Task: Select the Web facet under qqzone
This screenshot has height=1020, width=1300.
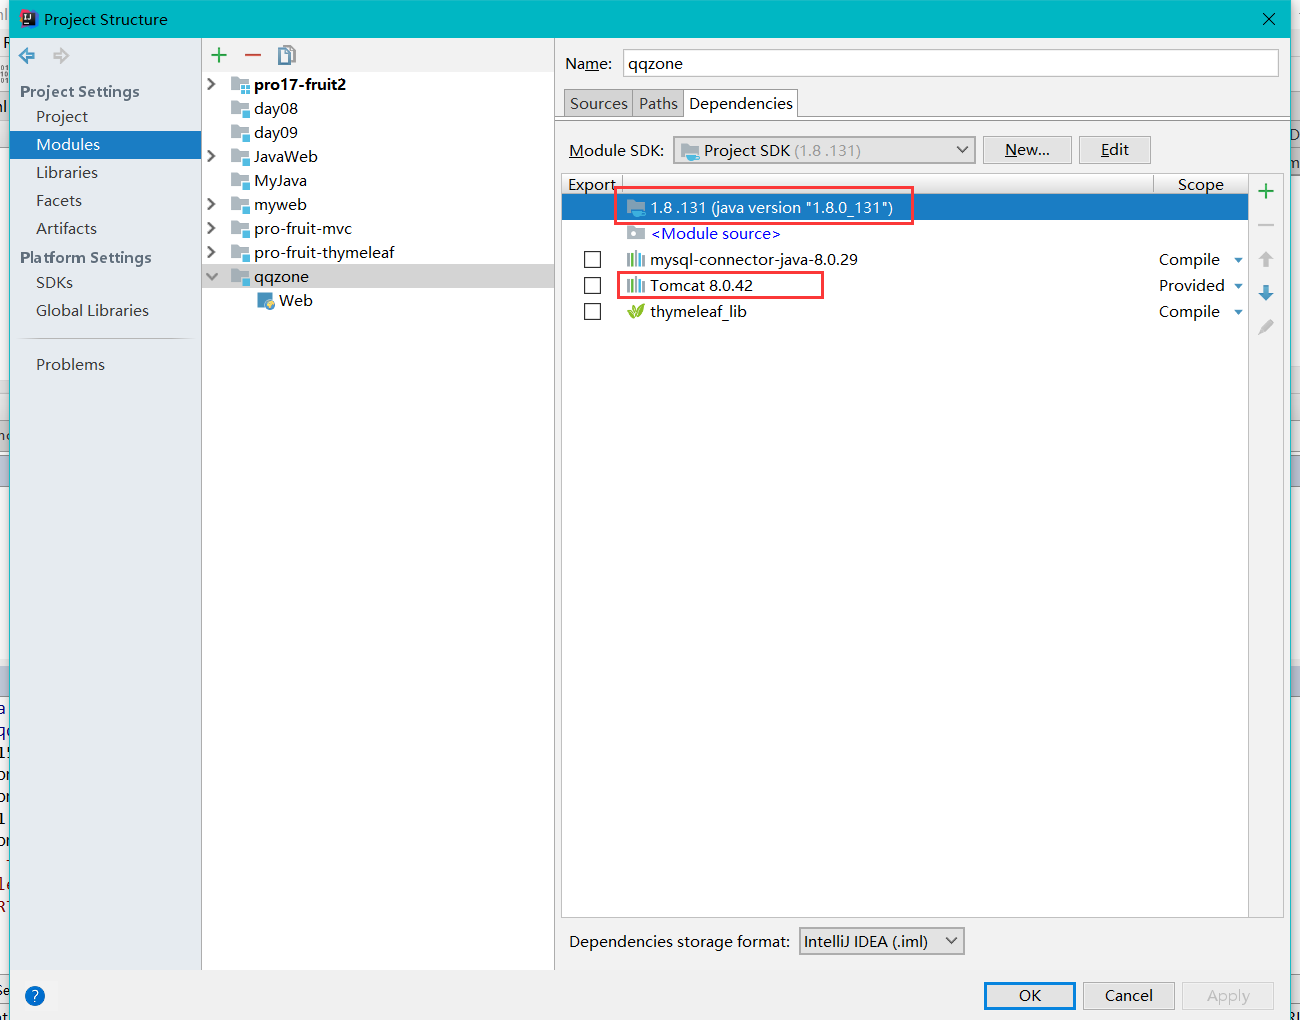Action: click(x=295, y=301)
